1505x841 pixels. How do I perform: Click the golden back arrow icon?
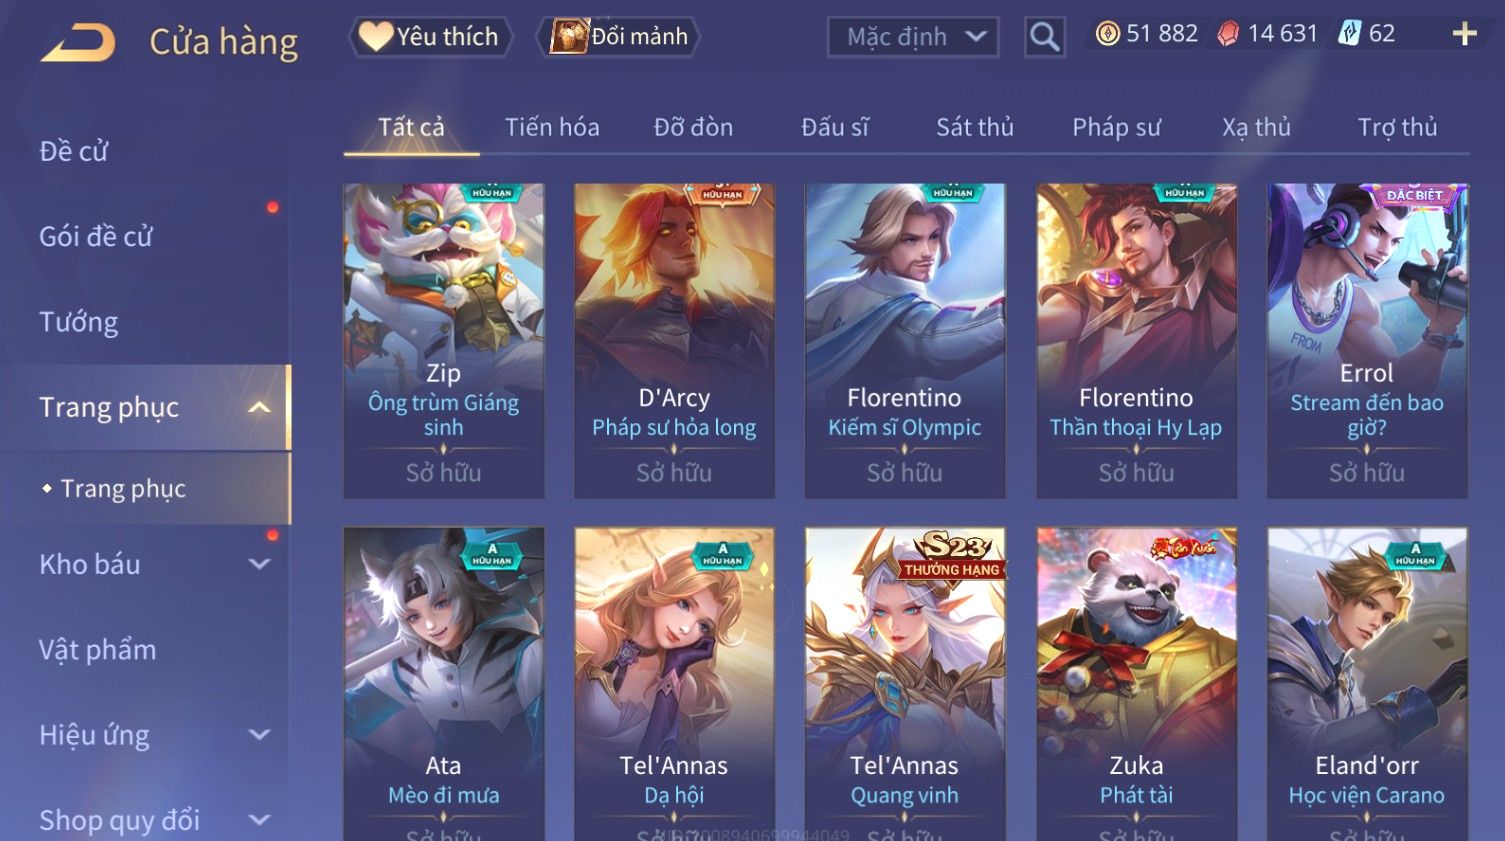pos(78,43)
